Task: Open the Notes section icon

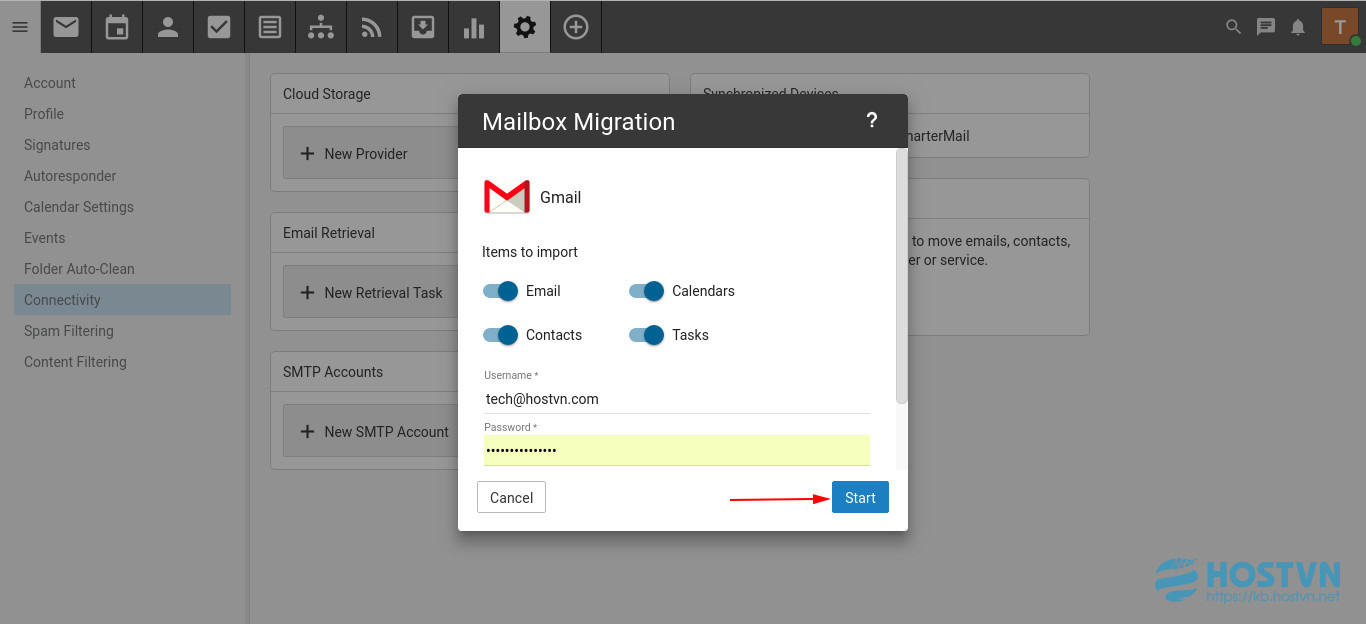Action: 270,27
